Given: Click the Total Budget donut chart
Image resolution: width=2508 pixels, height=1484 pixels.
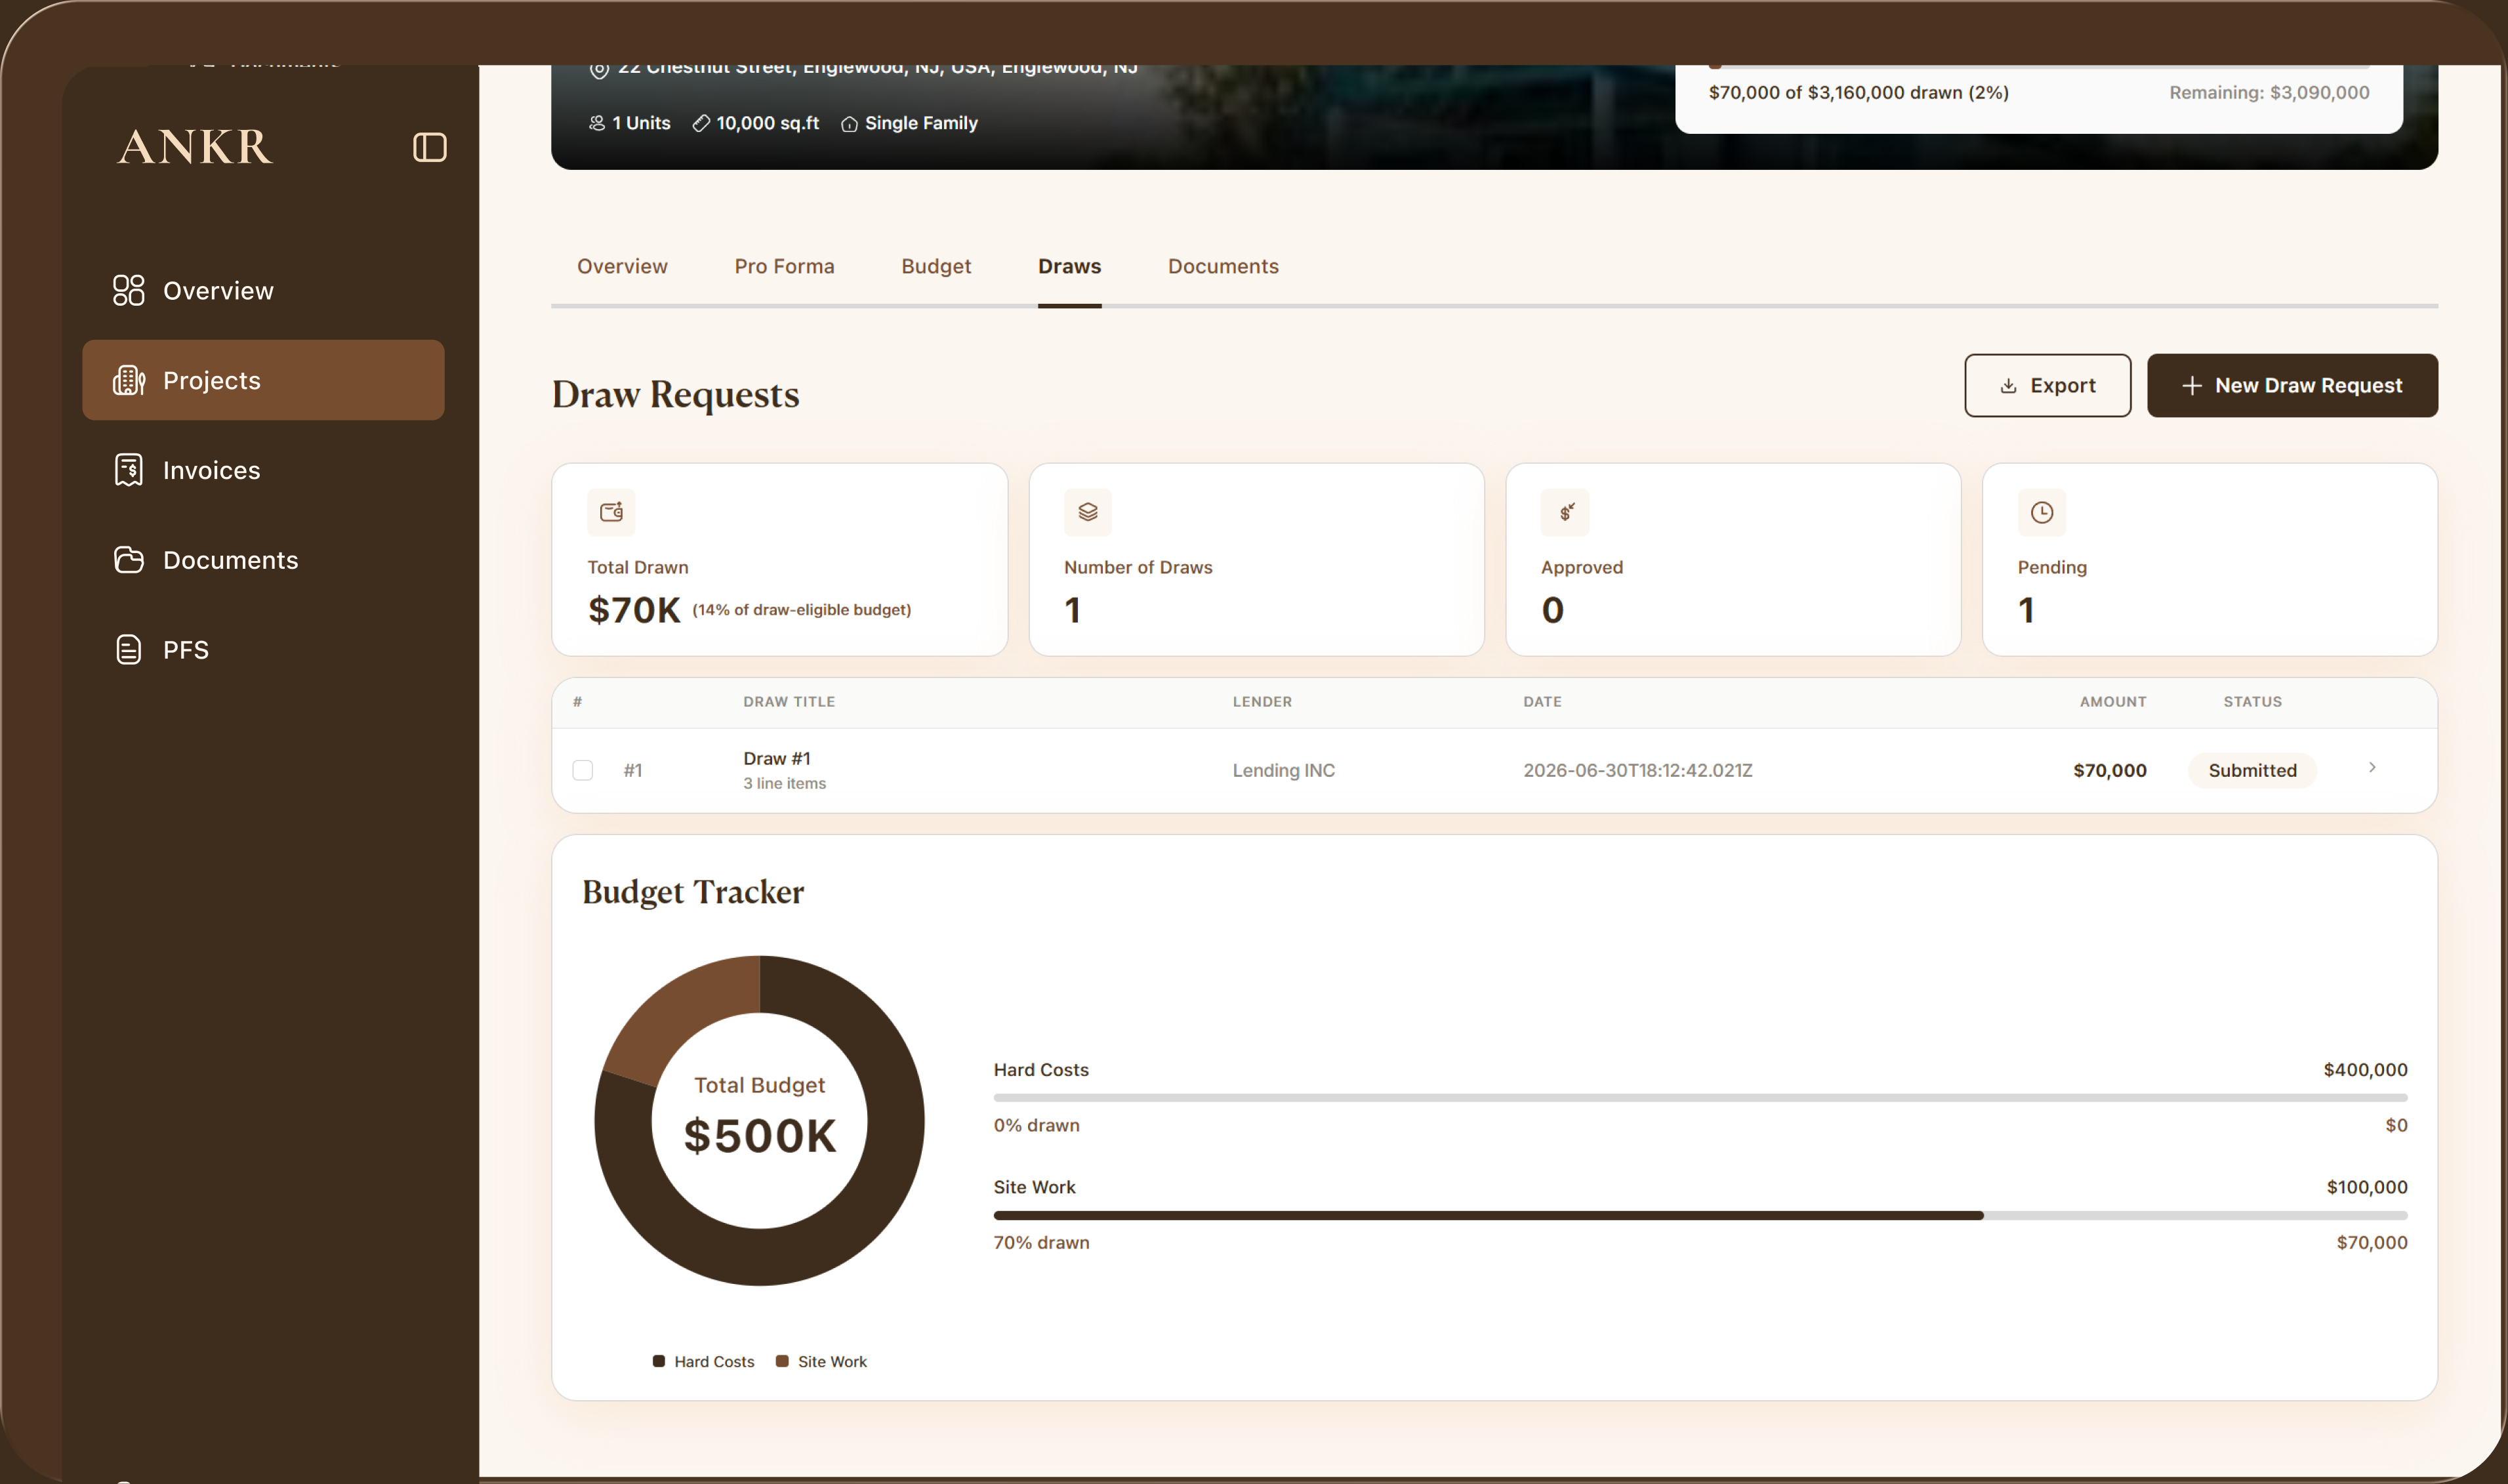Looking at the screenshot, I should (759, 1121).
